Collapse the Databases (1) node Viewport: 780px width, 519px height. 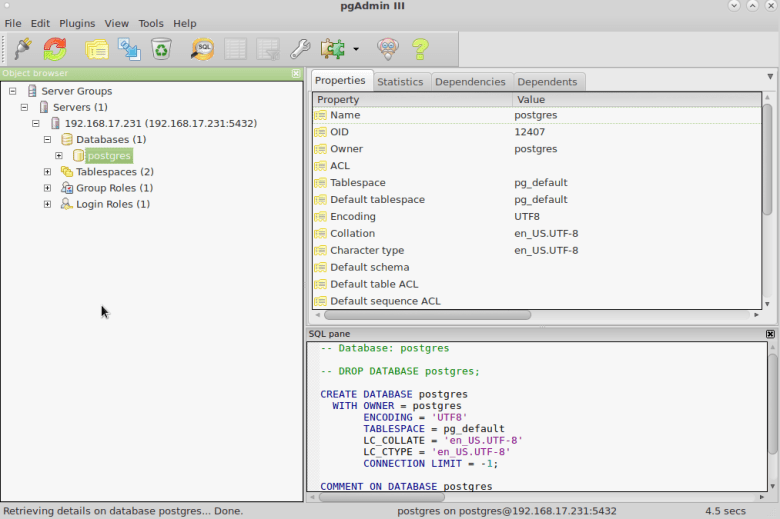(47, 139)
